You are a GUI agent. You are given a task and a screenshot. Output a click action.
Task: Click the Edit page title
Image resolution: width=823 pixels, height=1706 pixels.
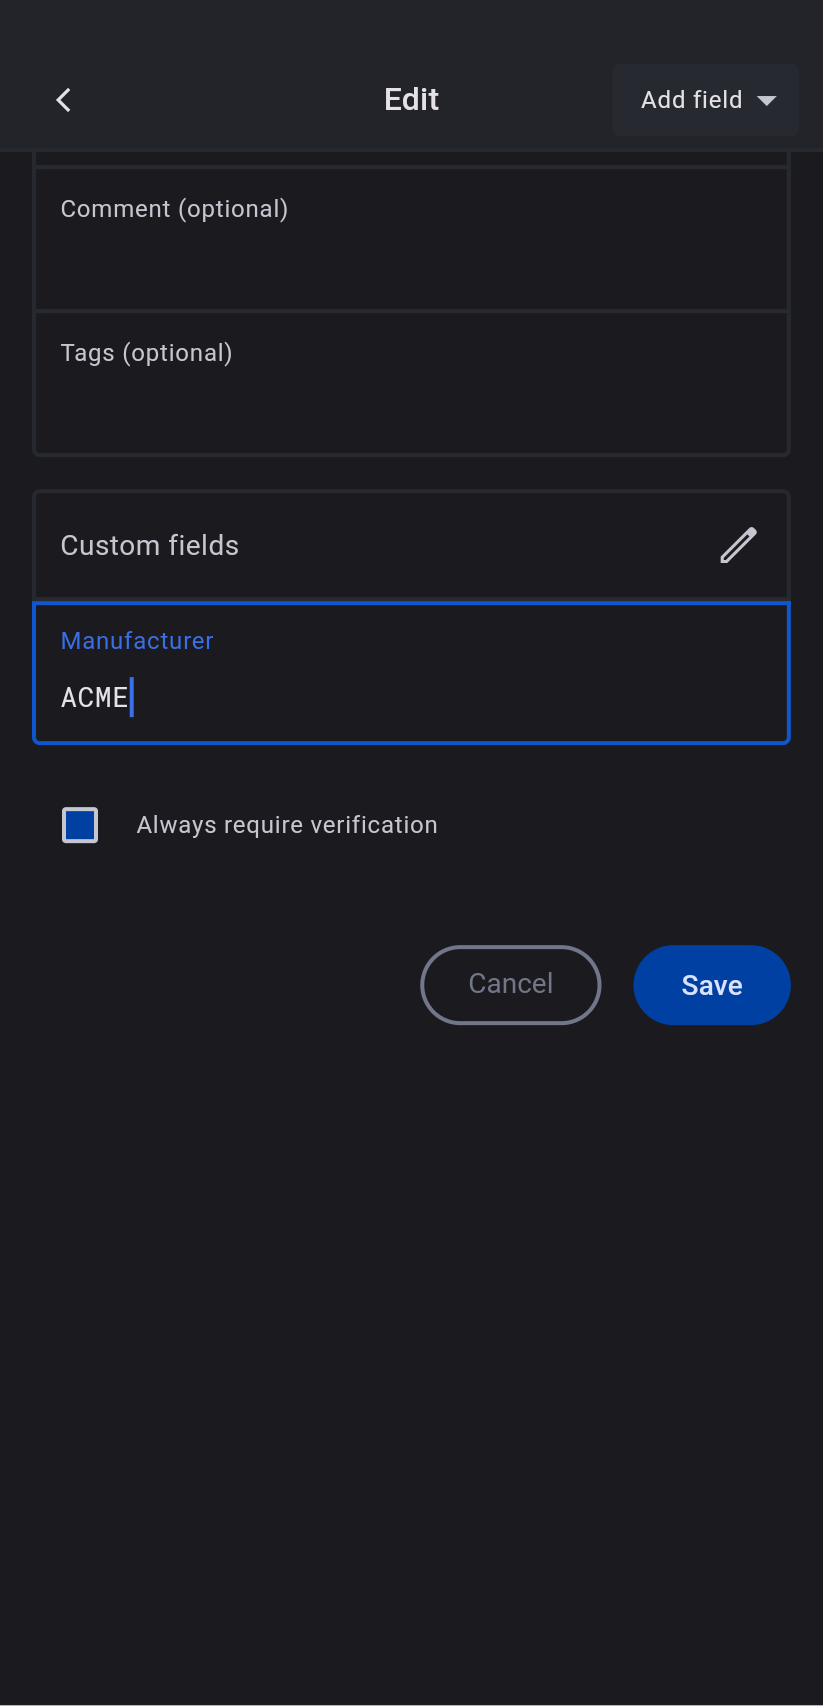click(411, 100)
